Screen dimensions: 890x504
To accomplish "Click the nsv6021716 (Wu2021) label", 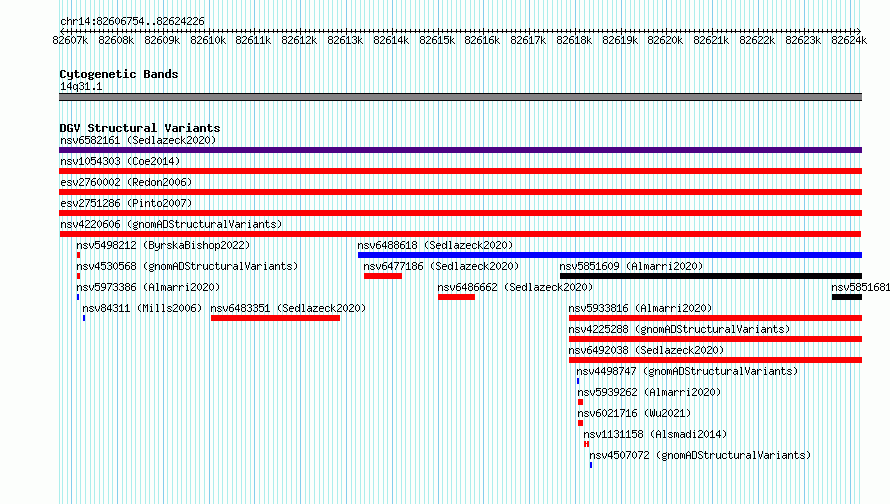I will (x=634, y=413).
